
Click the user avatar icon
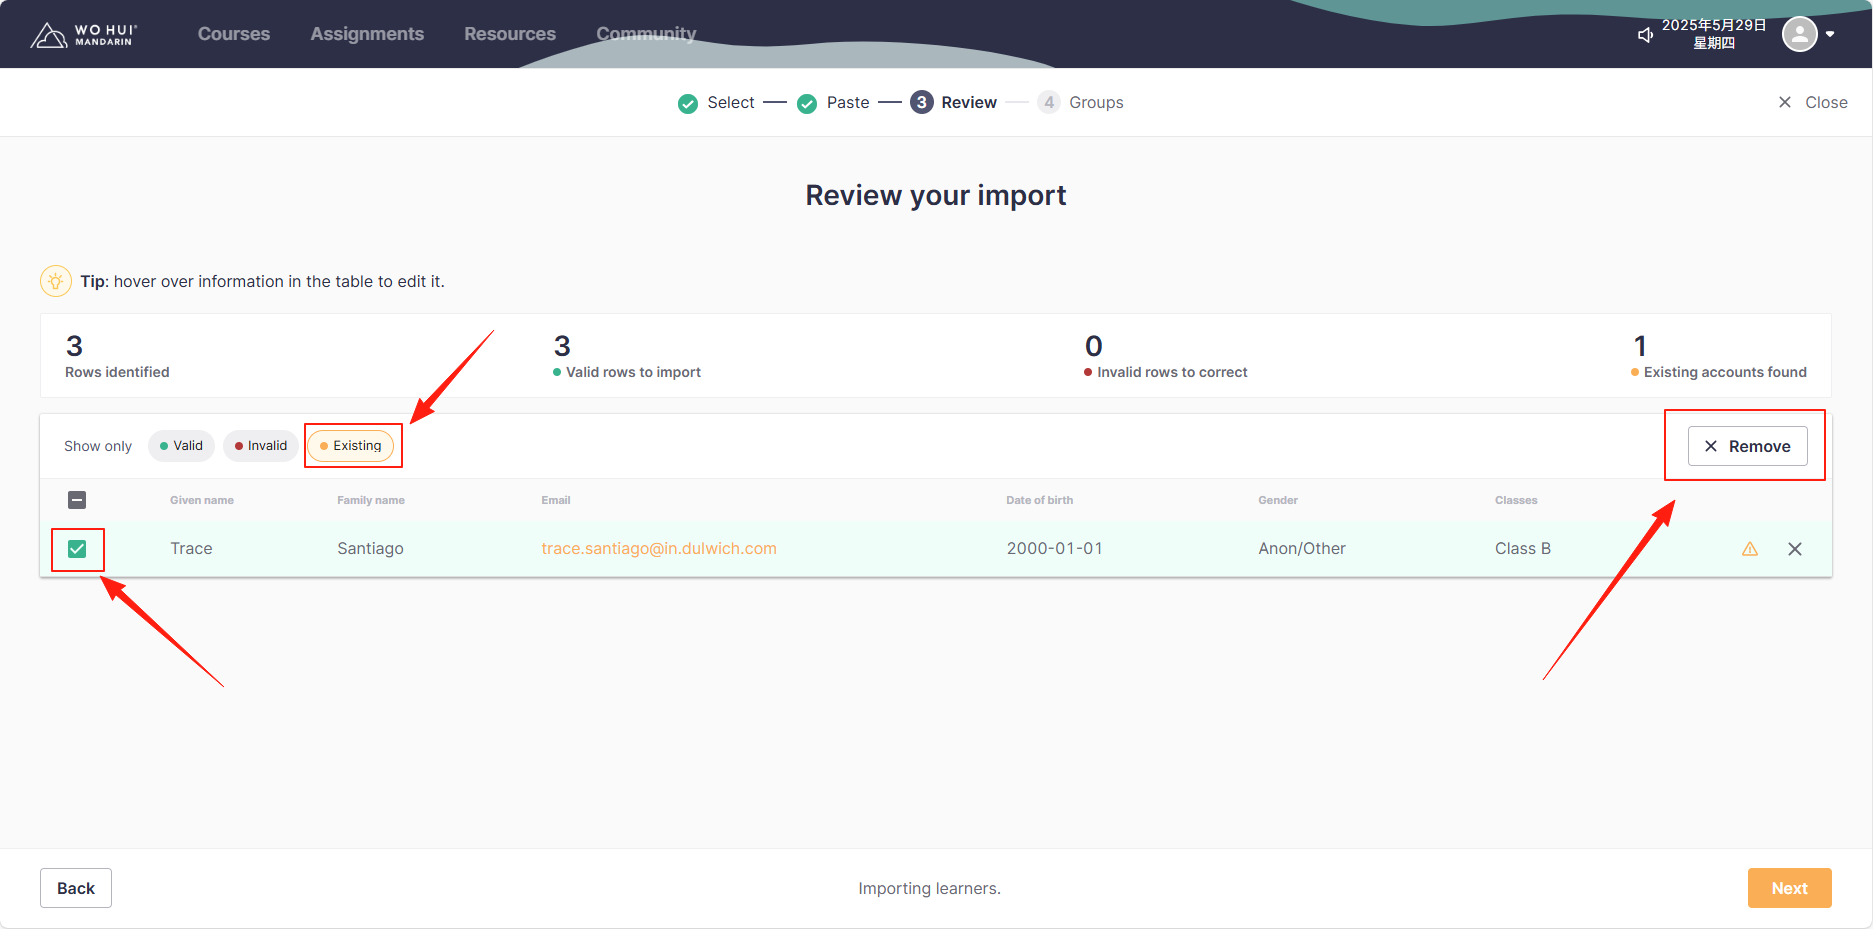coord(1799,34)
